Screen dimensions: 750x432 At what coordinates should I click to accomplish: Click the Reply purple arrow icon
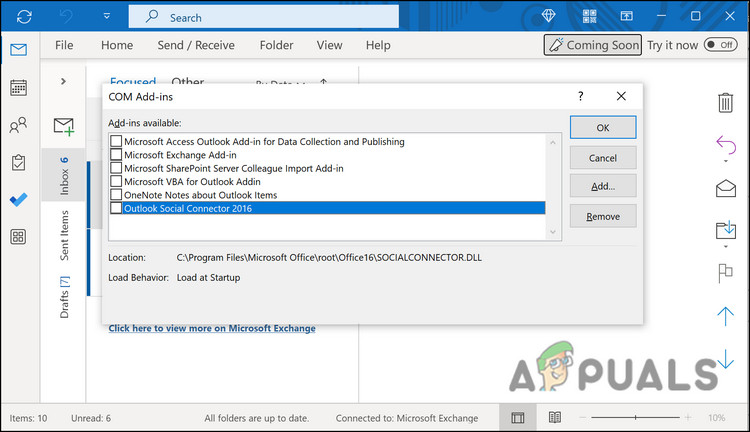click(726, 145)
